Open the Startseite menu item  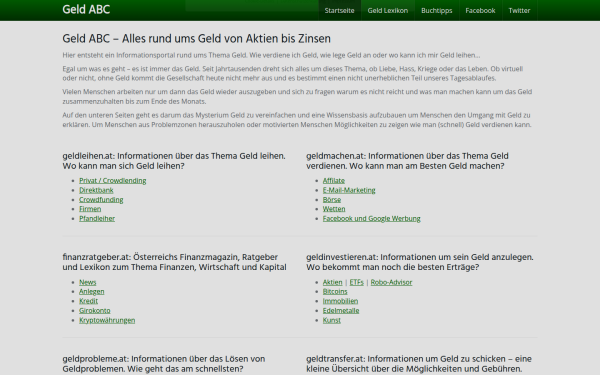point(339,10)
